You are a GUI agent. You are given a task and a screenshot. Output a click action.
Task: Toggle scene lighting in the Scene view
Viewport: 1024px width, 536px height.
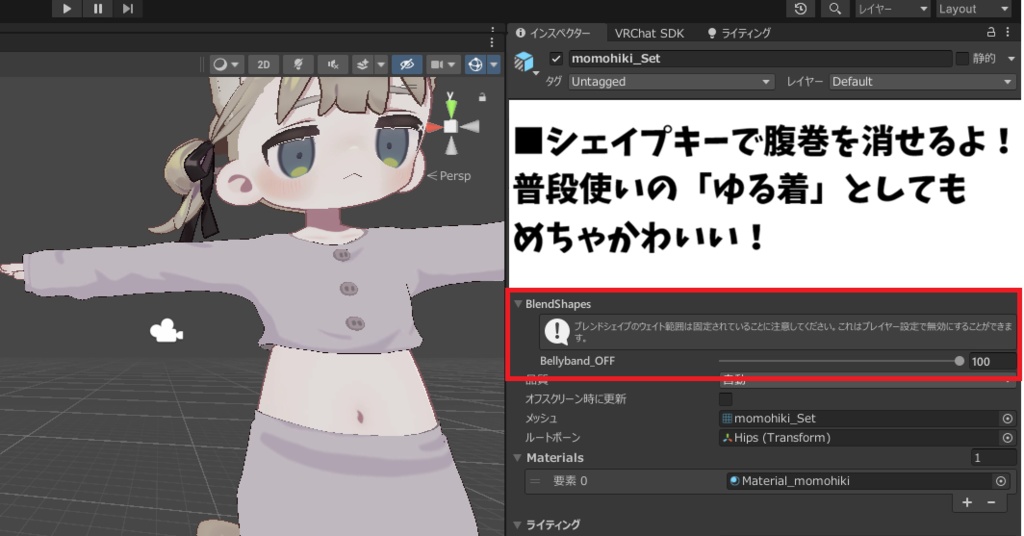(298, 64)
